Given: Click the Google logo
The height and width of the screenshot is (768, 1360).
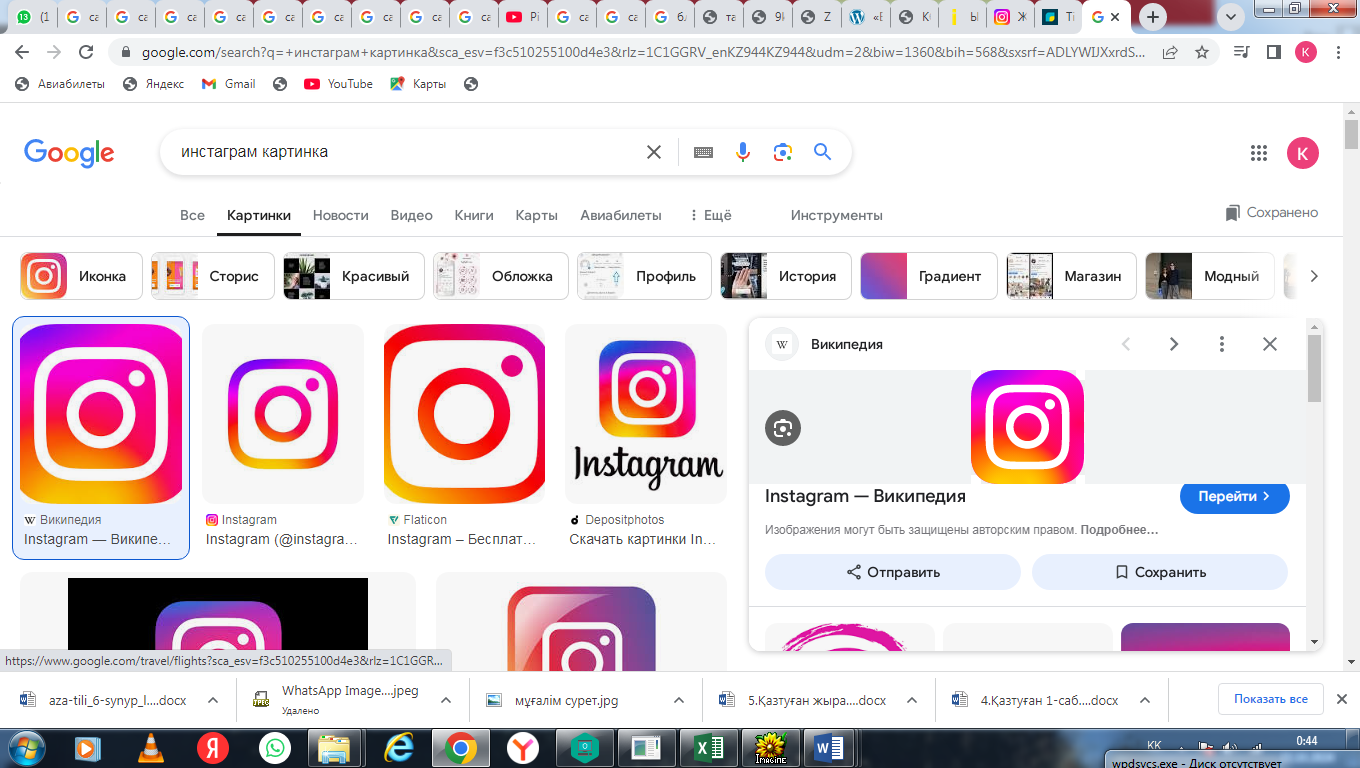Looking at the screenshot, I should click(x=69, y=153).
